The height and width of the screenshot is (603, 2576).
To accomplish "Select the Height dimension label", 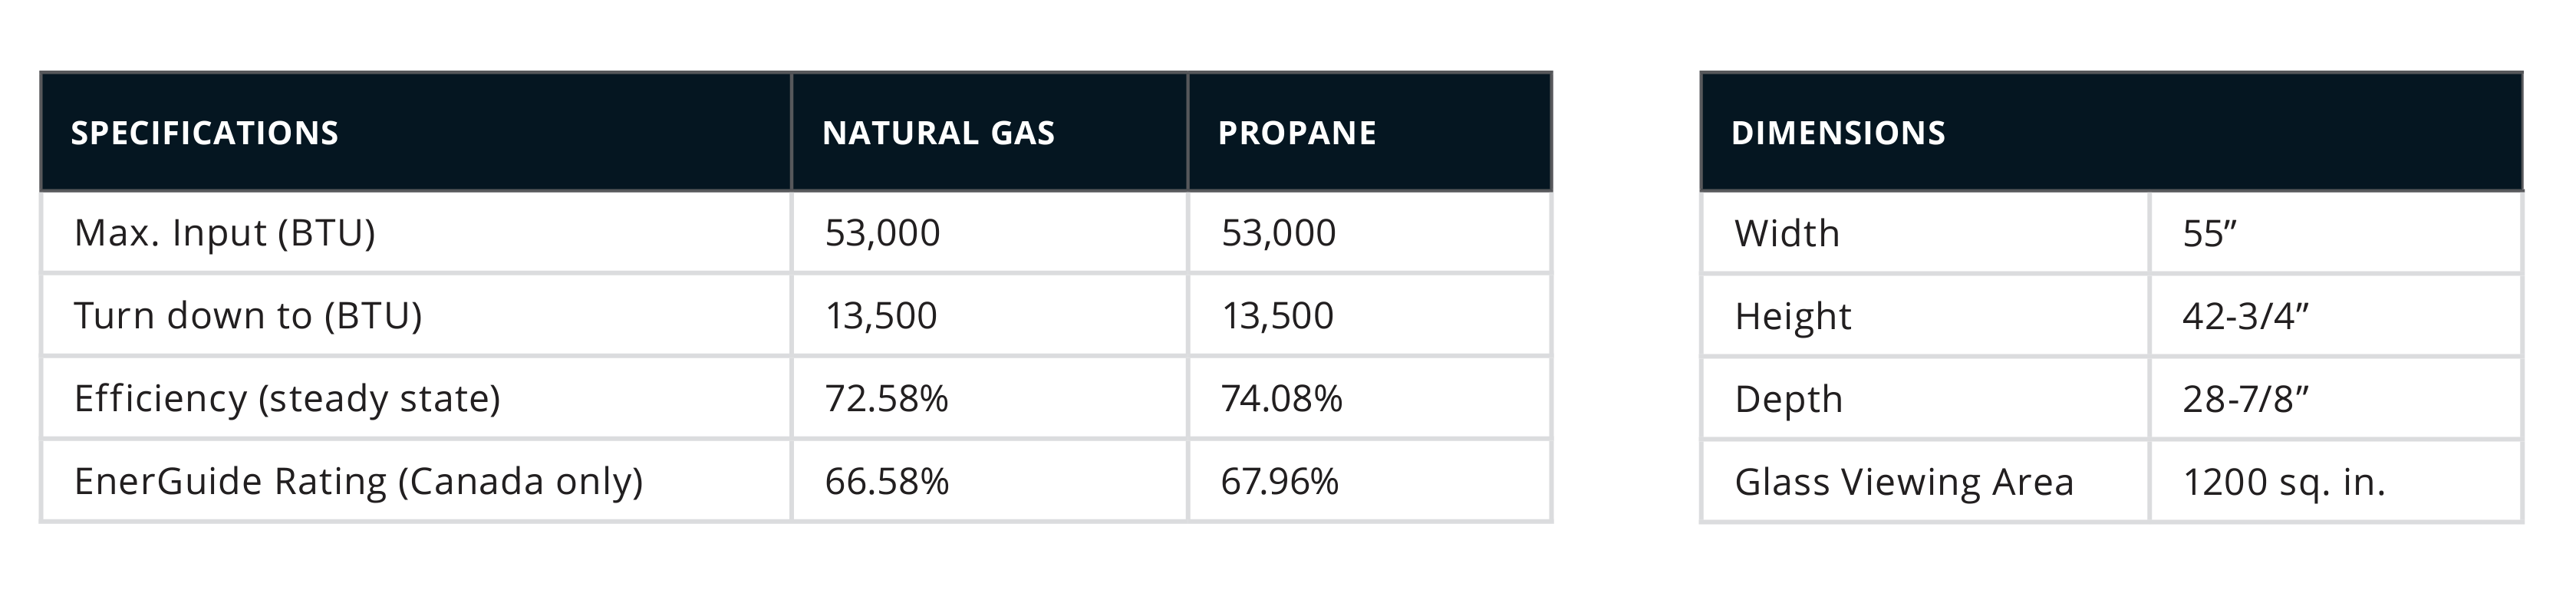I will coord(1793,317).
